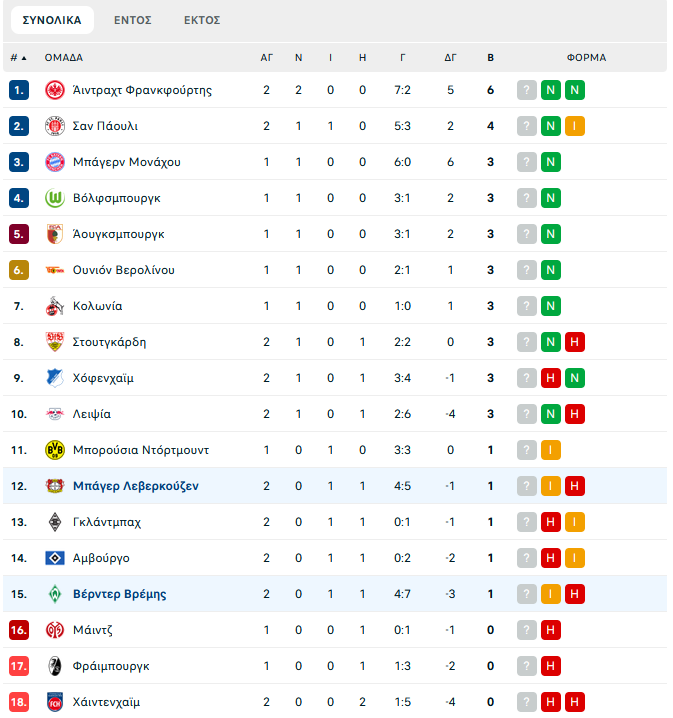Click the Borussia Dortmund BVB logo
The image size is (673, 718).
54,450
